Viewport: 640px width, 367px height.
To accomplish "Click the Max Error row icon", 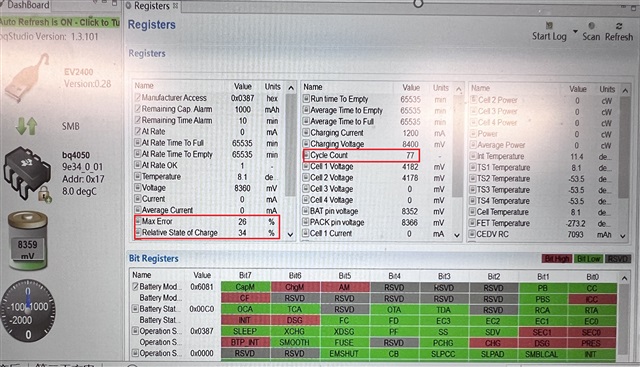I will [x=138, y=221].
